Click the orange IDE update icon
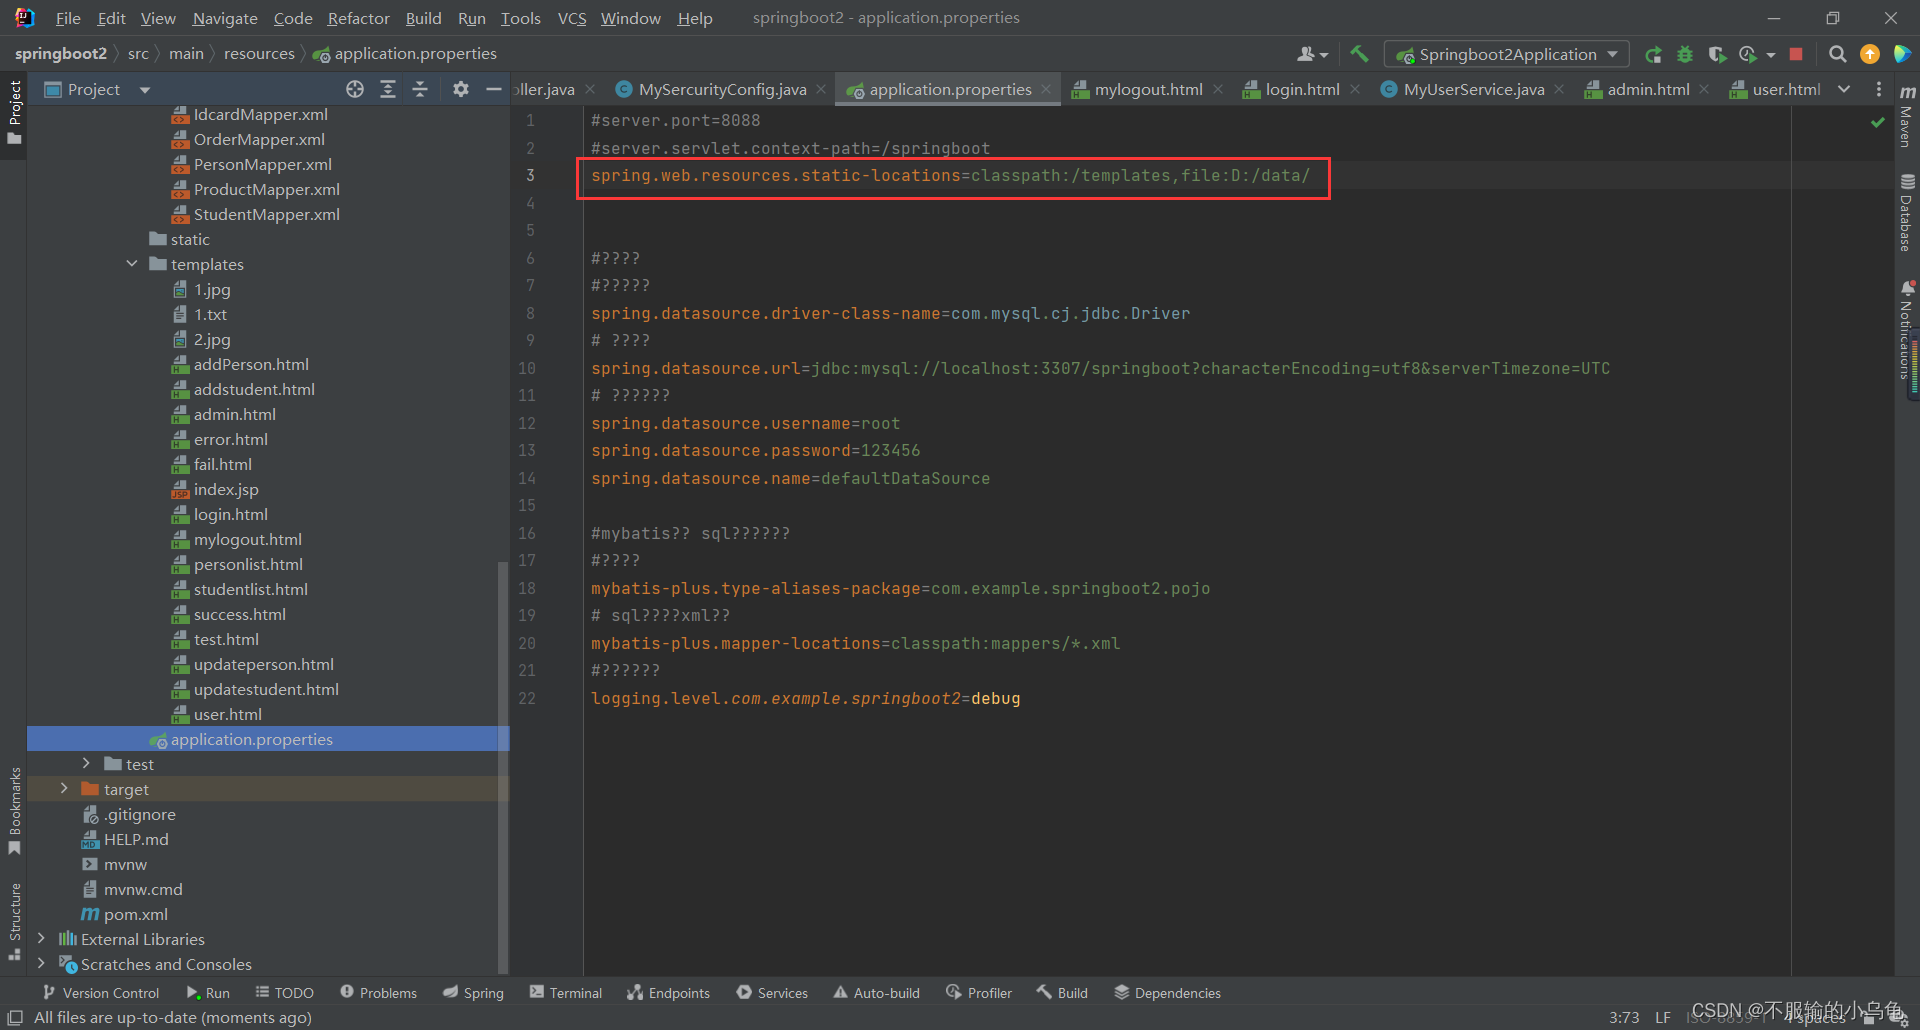The width and height of the screenshot is (1920, 1030). click(x=1870, y=54)
